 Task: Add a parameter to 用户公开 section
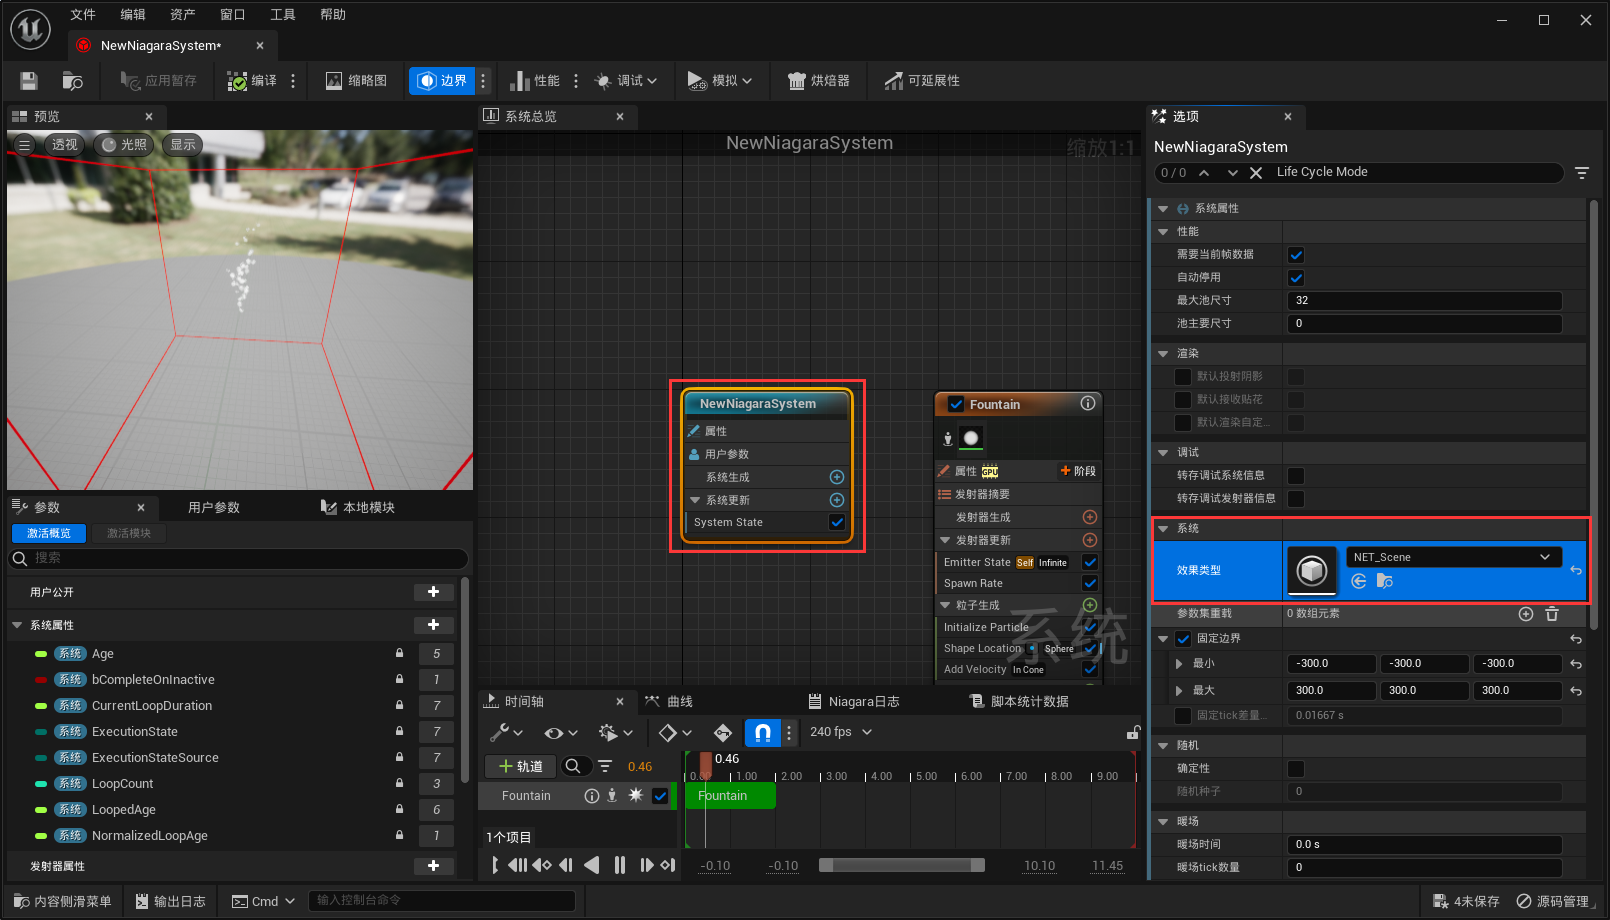(x=434, y=592)
